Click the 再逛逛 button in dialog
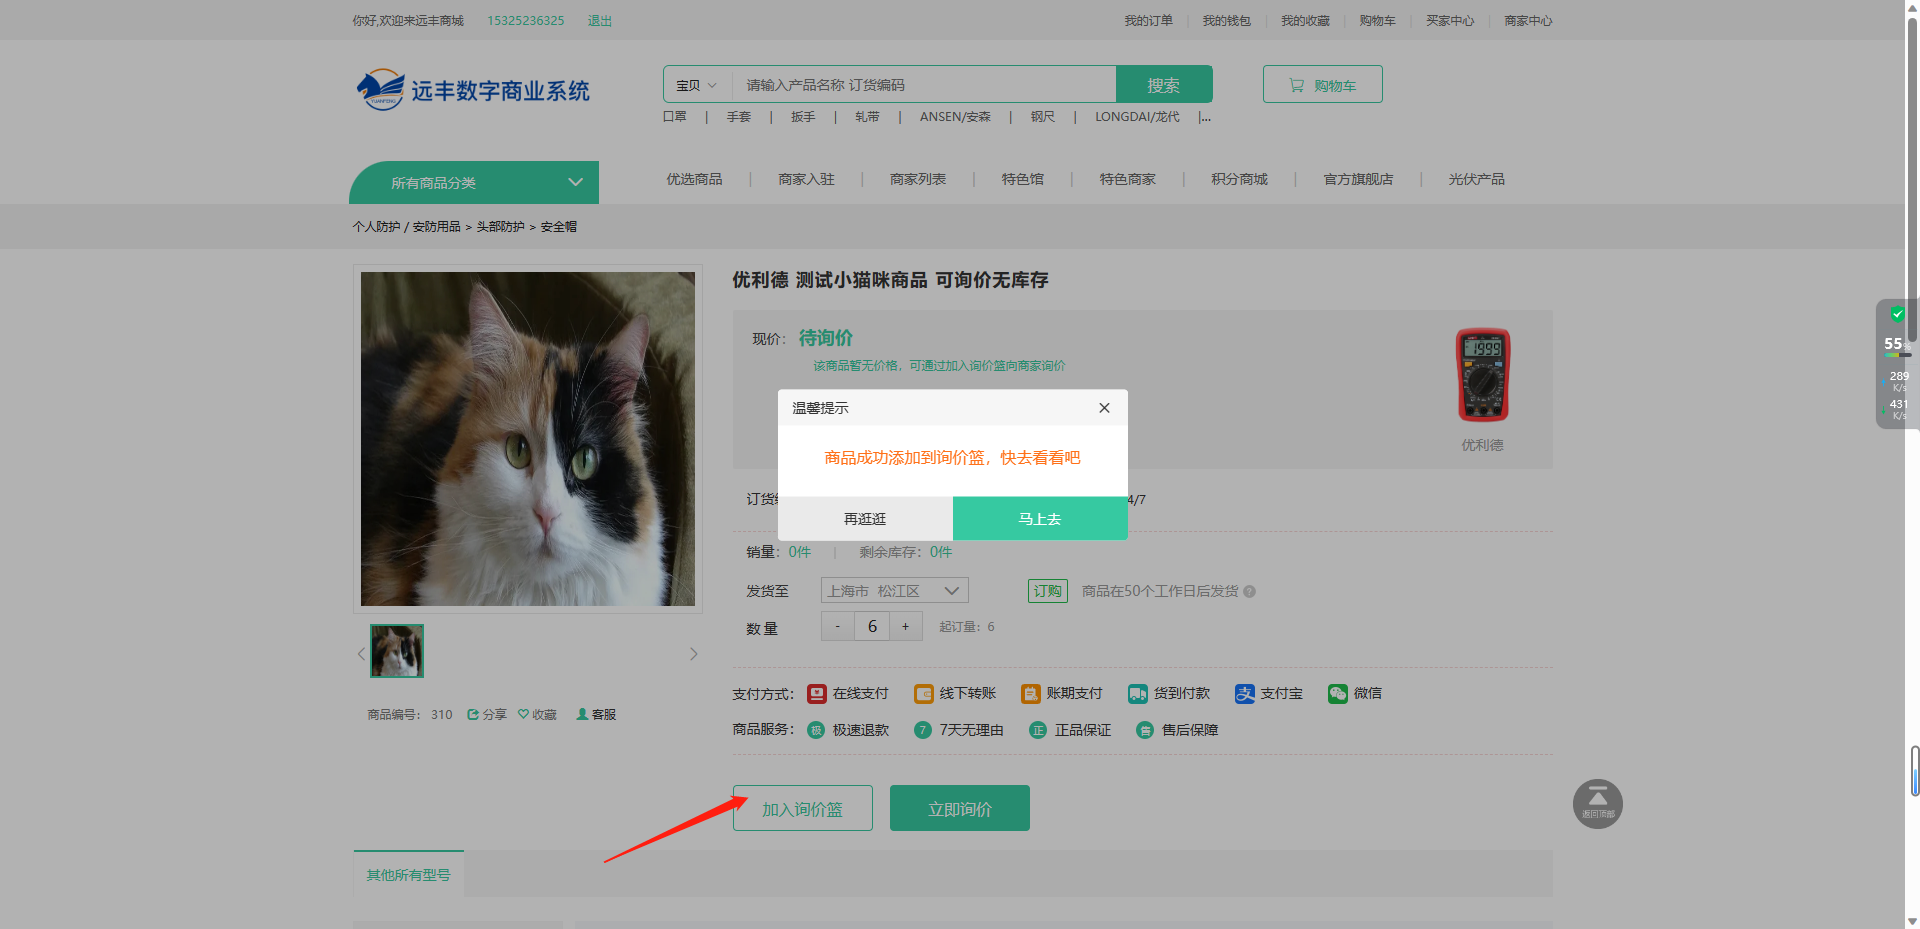 (x=865, y=519)
